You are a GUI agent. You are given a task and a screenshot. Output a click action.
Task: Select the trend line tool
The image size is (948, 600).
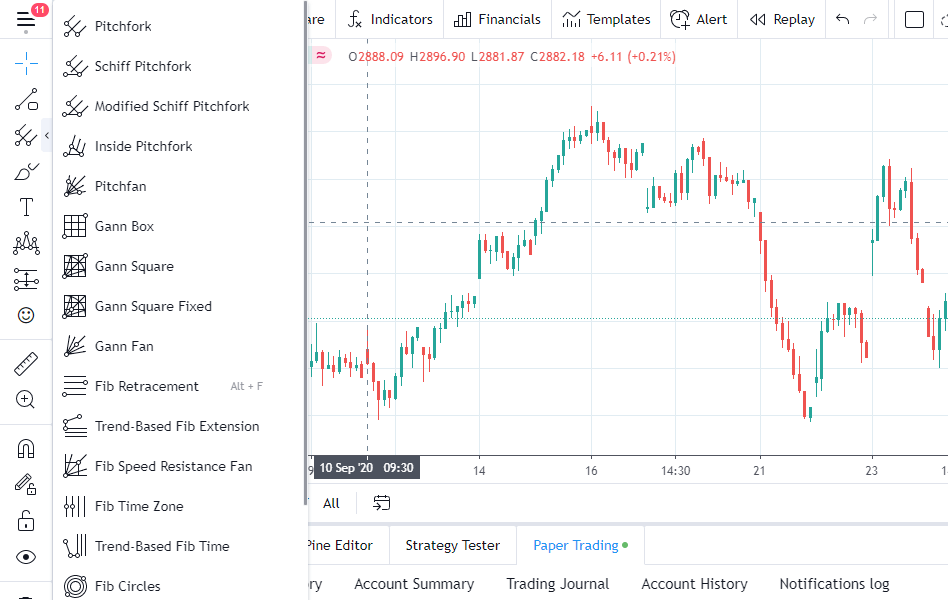26,100
